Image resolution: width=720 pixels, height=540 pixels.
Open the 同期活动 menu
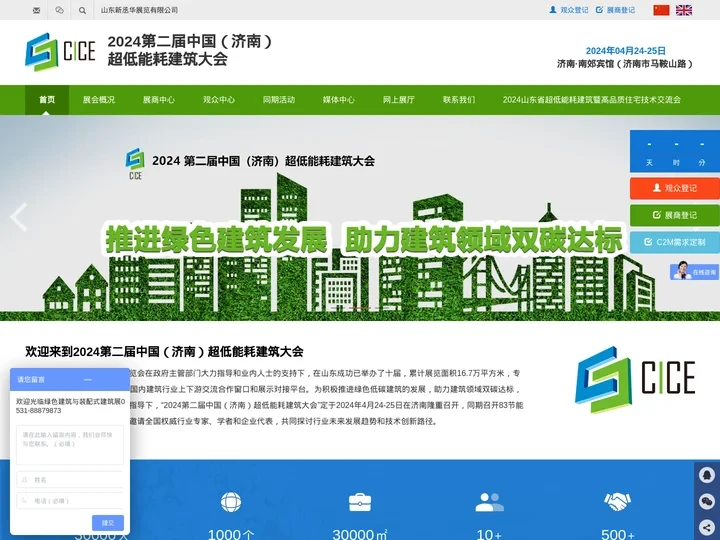[x=279, y=100]
